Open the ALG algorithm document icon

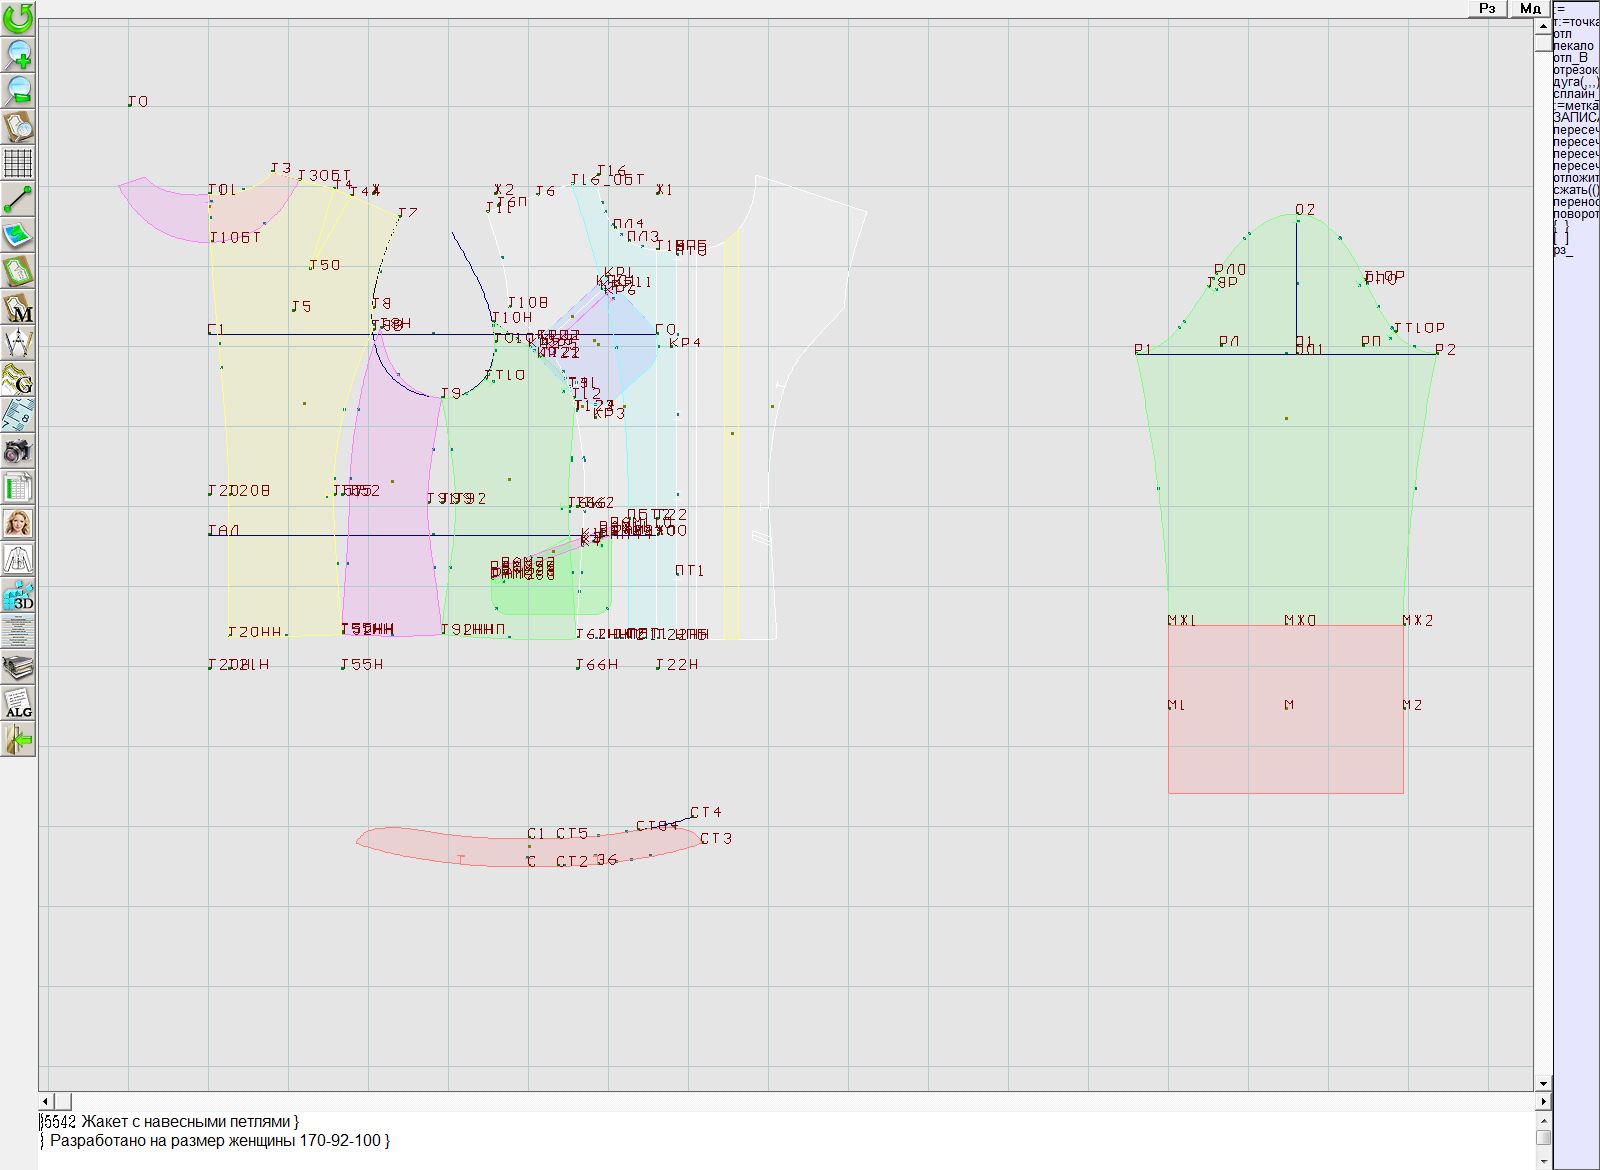[x=18, y=703]
